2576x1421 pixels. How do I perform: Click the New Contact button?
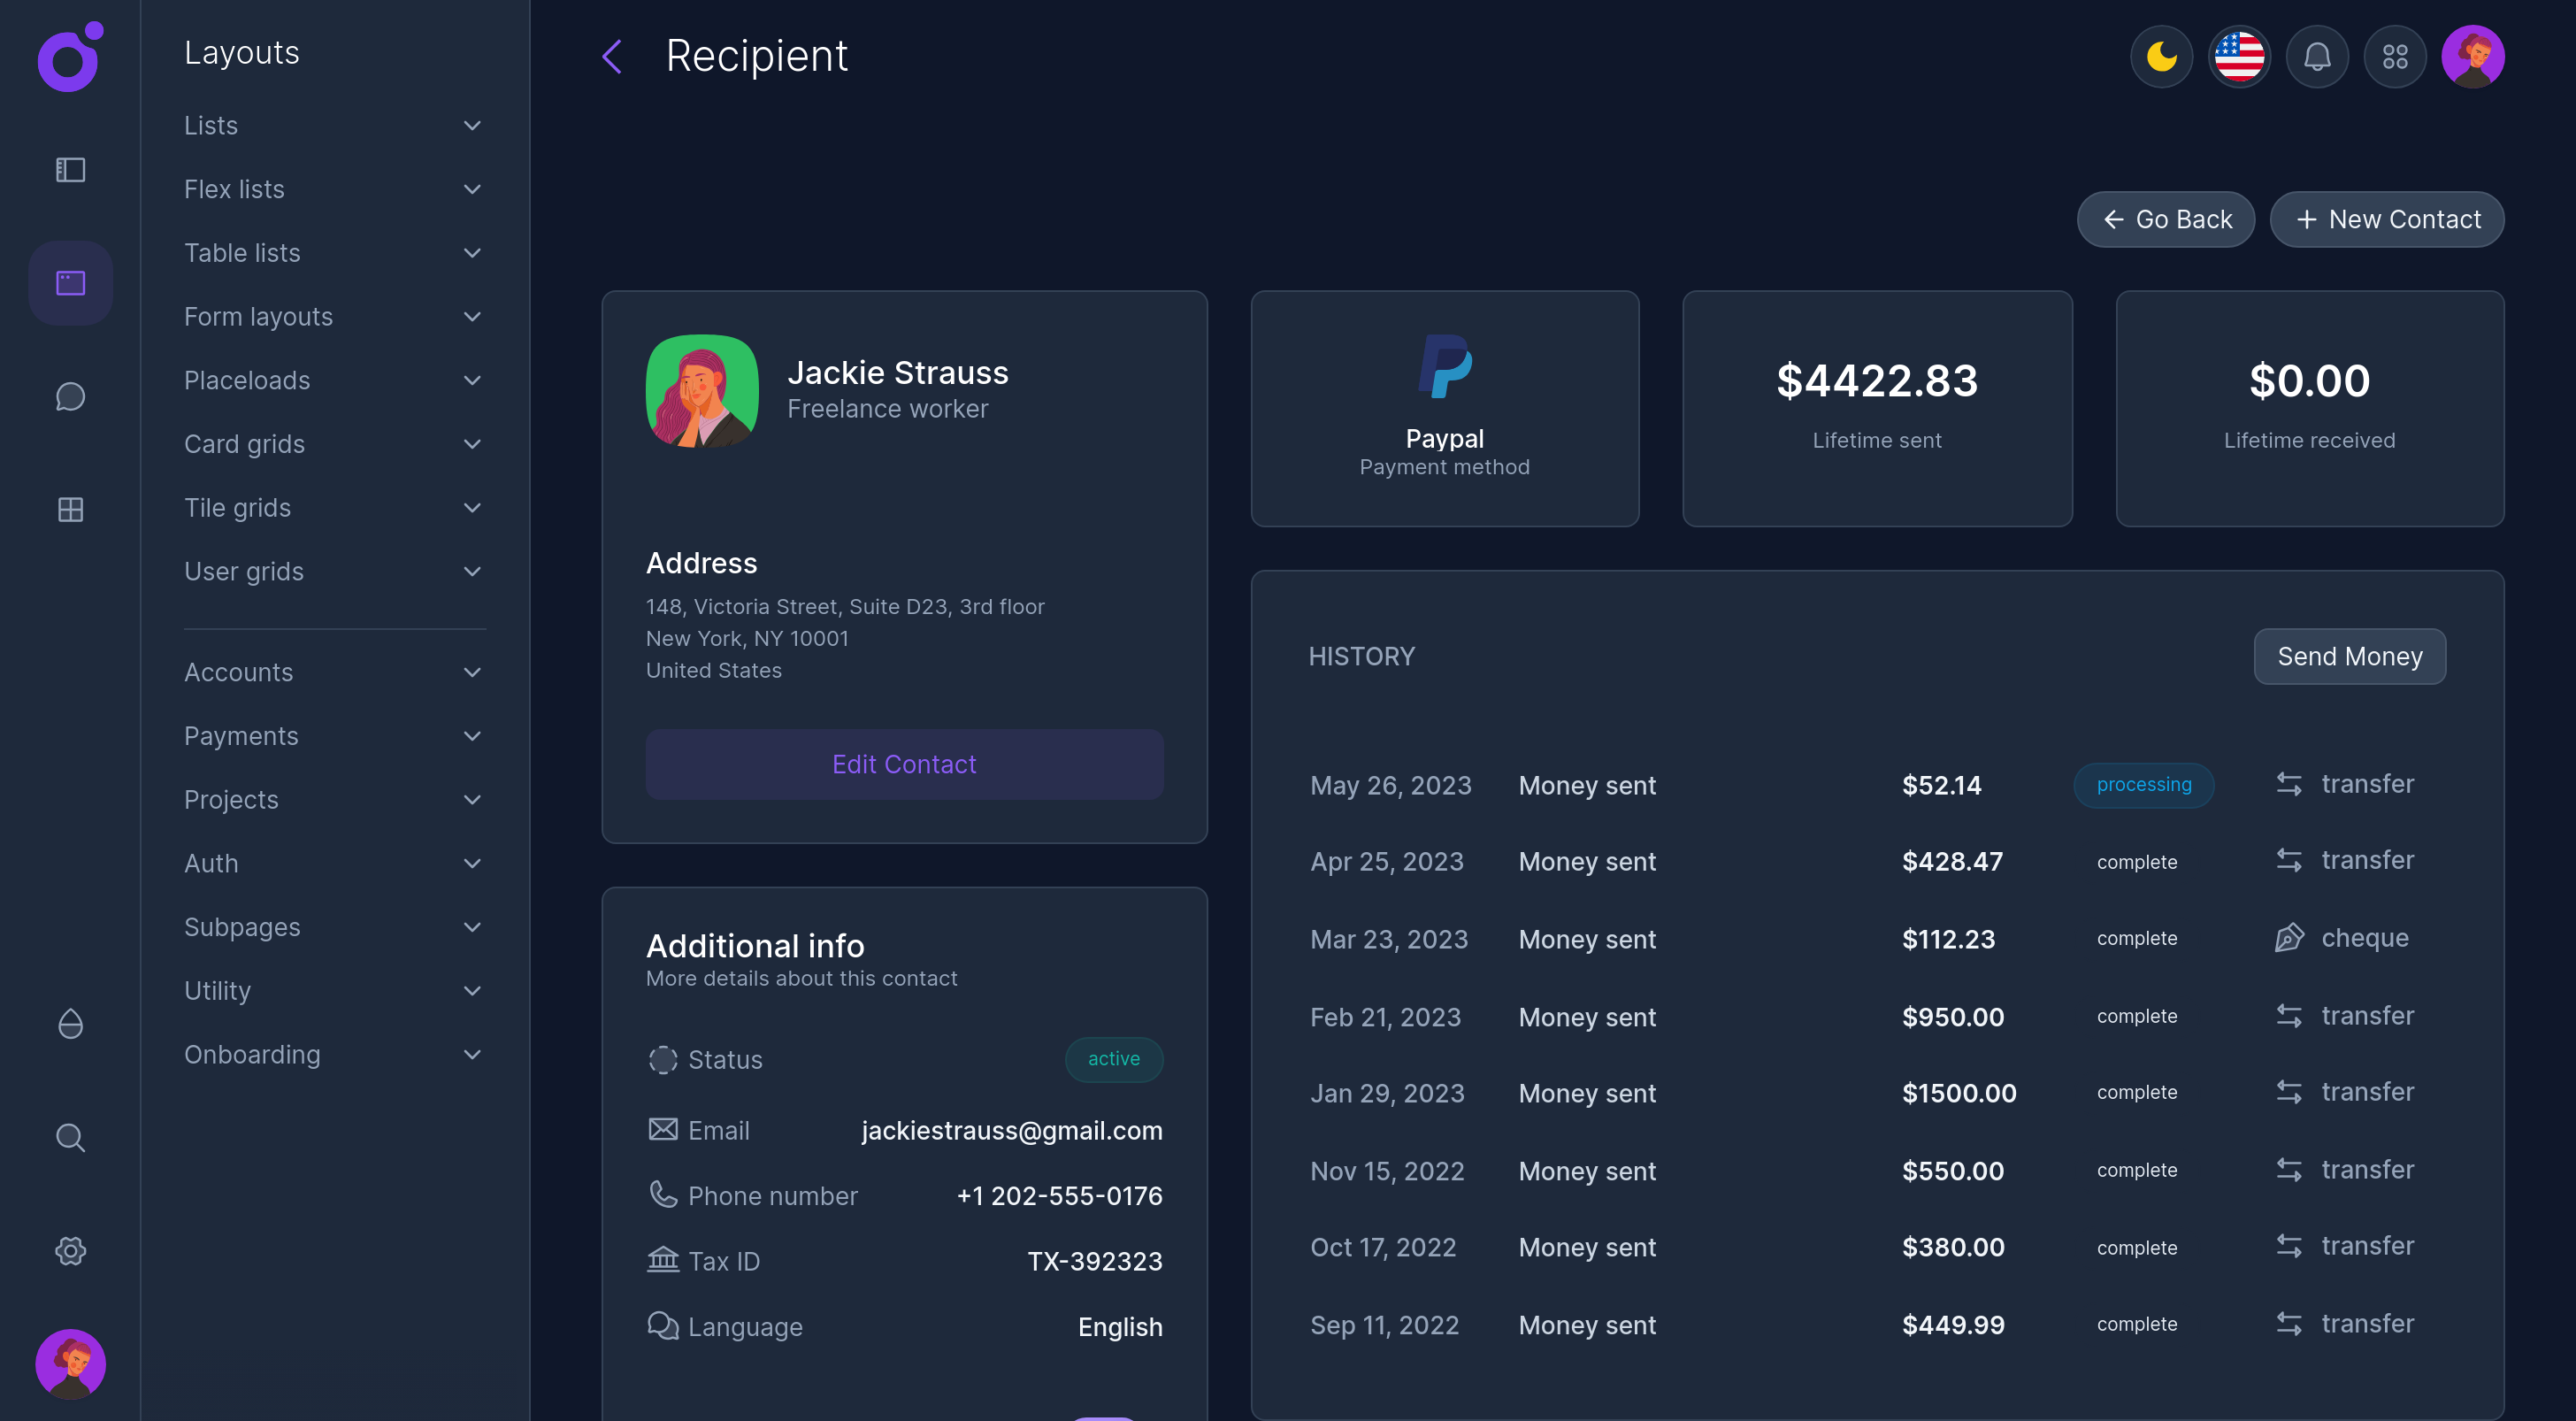click(x=2387, y=219)
